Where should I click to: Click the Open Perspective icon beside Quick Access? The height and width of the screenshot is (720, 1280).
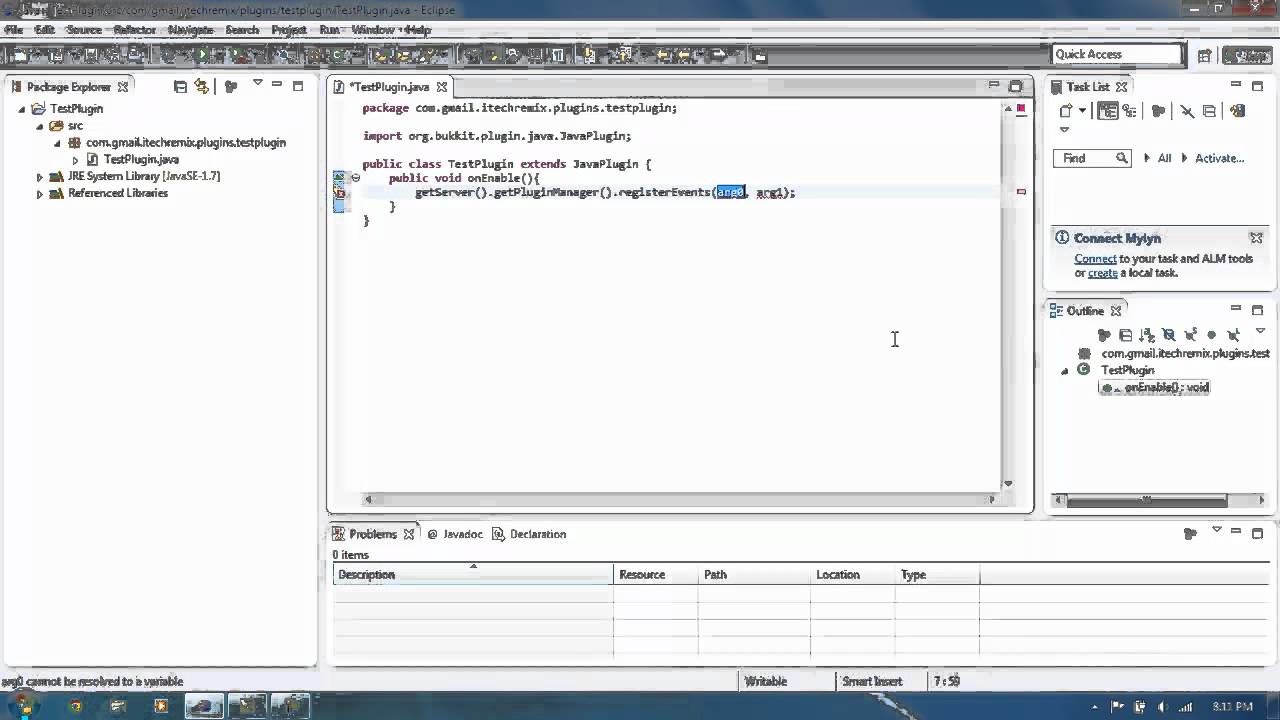point(1205,55)
